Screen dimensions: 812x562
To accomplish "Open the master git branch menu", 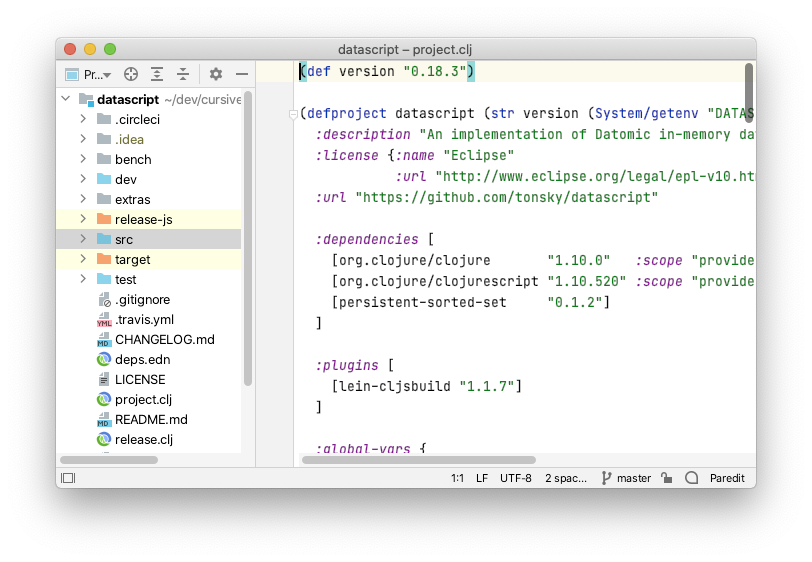I will [626, 478].
